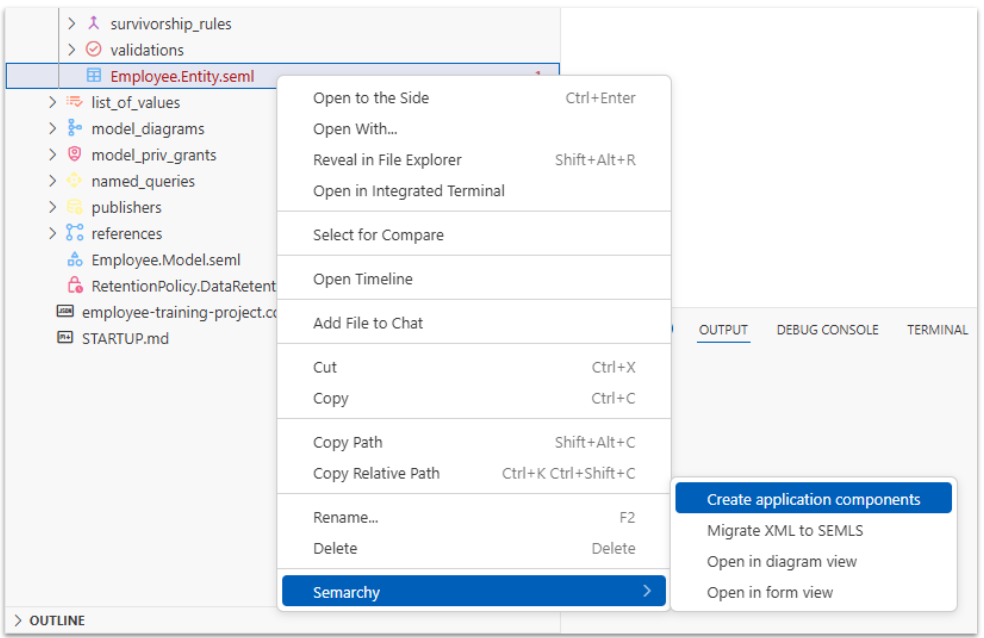The image size is (984, 638).
Task: Click the model_priv_grants shield icon
Action: [74, 155]
